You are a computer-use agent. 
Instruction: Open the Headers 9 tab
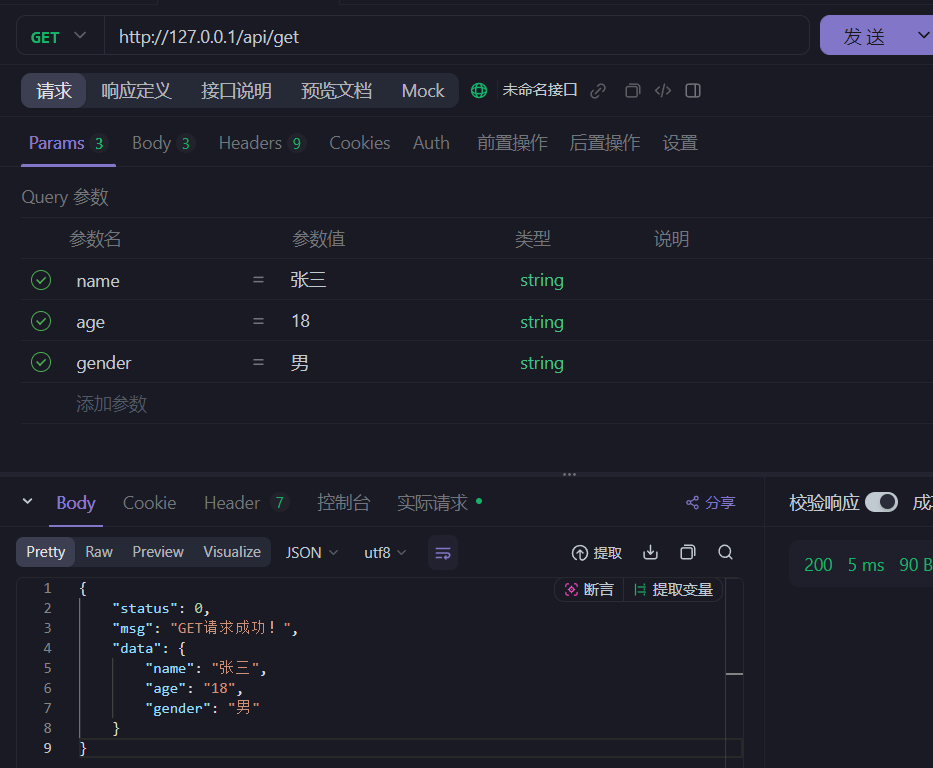262,143
